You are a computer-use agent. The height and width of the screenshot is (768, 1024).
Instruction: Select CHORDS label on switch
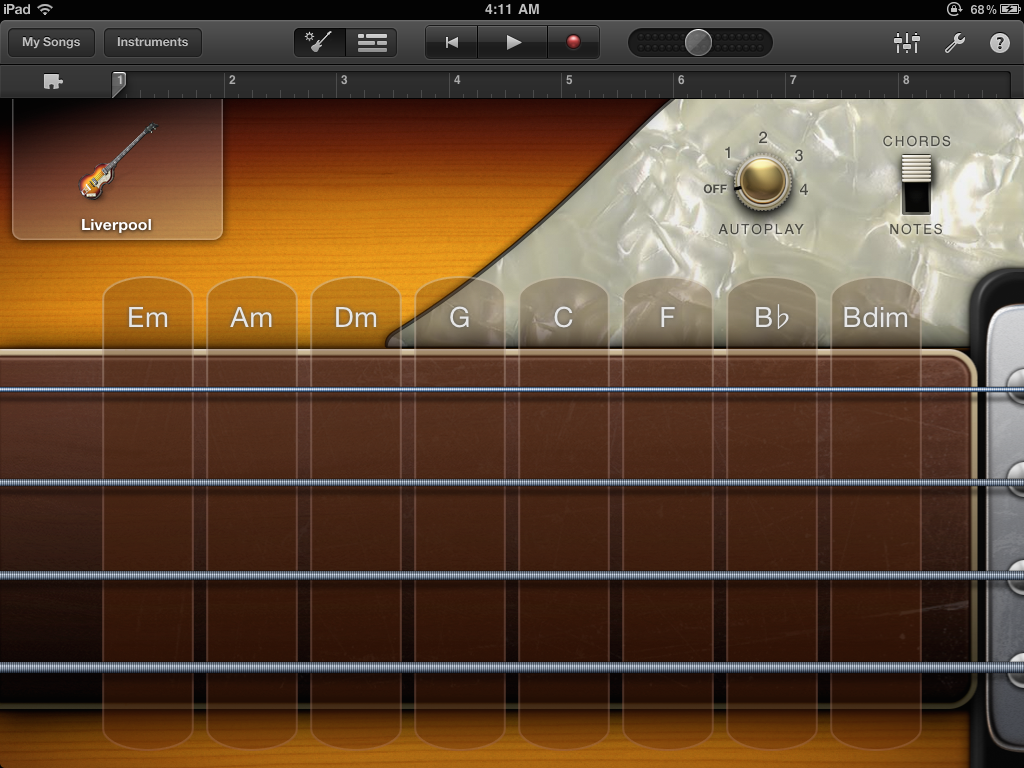917,141
